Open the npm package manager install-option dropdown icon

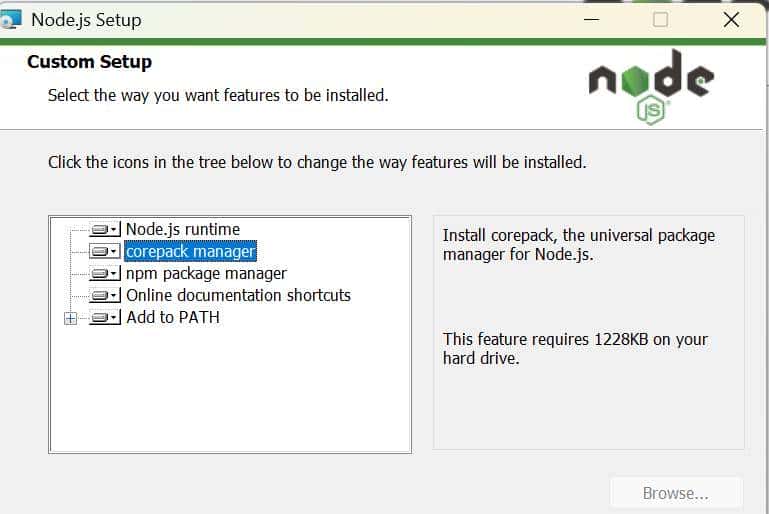tap(104, 273)
